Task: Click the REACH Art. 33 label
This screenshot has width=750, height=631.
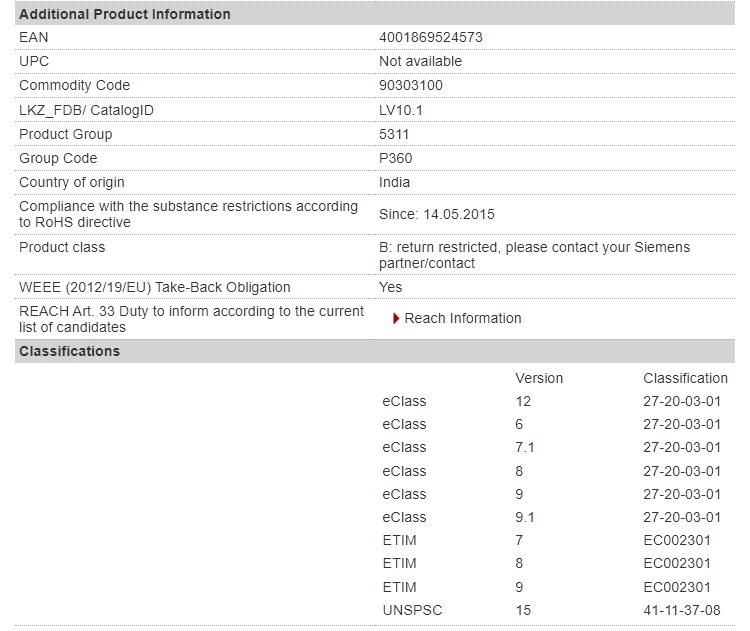Action: (x=191, y=319)
